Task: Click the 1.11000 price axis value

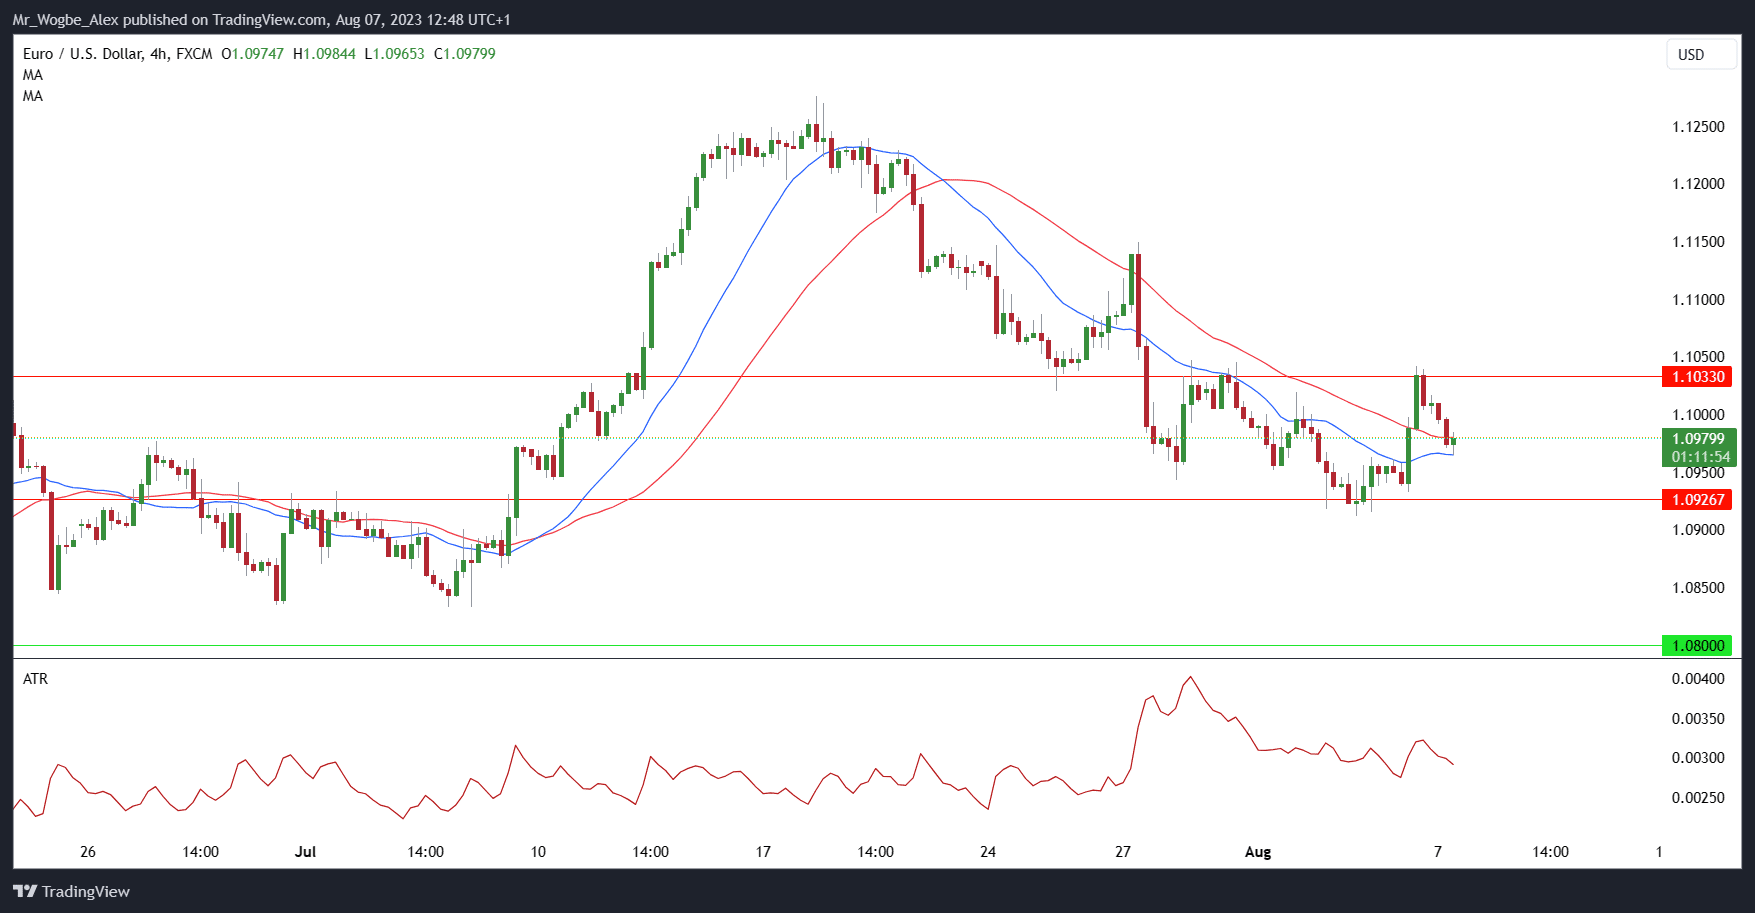Action: coord(1698,300)
